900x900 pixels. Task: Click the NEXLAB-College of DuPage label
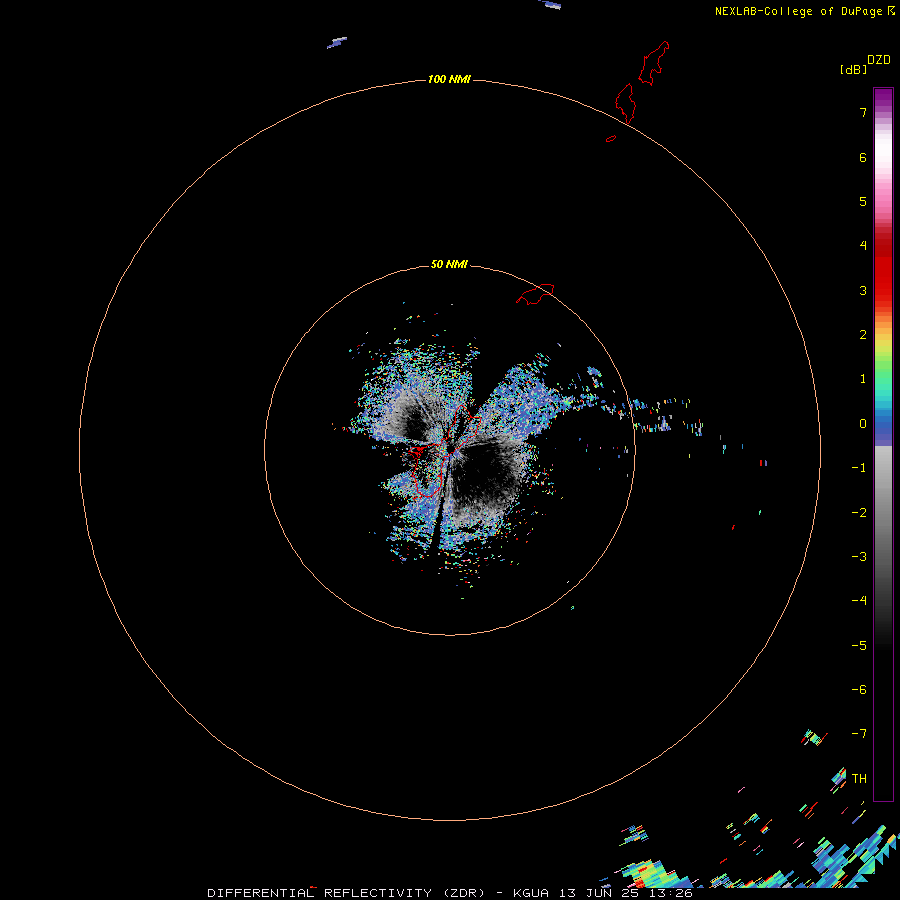805,11
